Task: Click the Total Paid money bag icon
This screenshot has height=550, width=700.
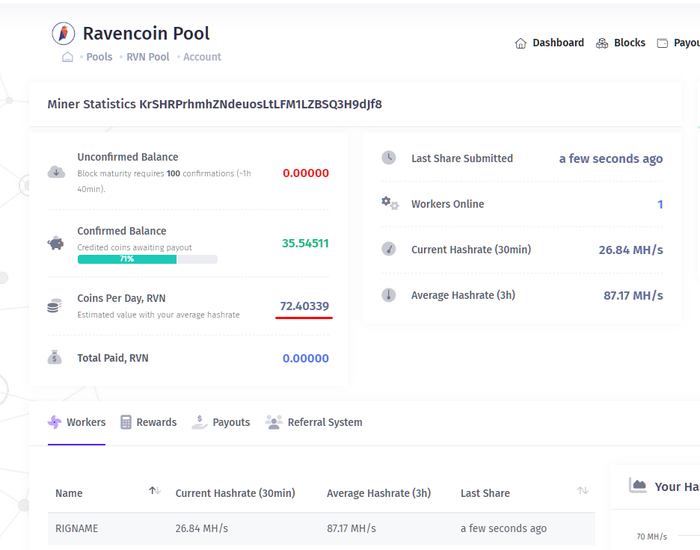Action: point(54,357)
